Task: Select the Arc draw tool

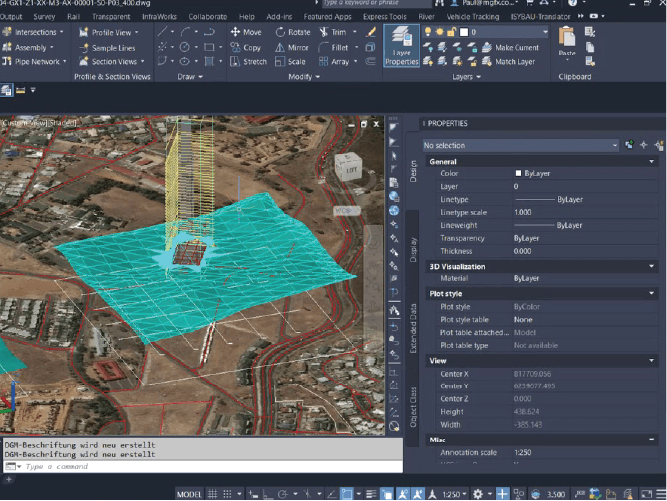Action: click(185, 32)
